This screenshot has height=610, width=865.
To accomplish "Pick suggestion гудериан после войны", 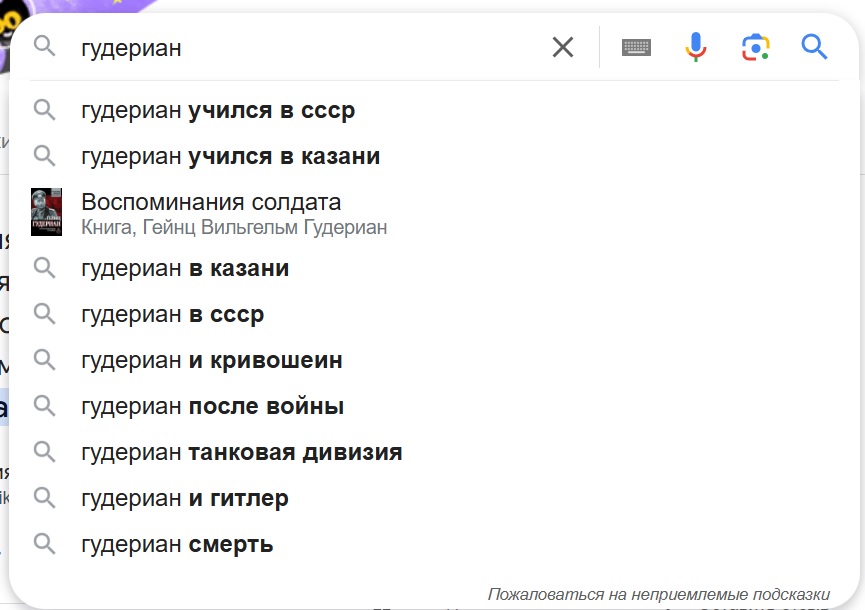I will click(x=213, y=406).
